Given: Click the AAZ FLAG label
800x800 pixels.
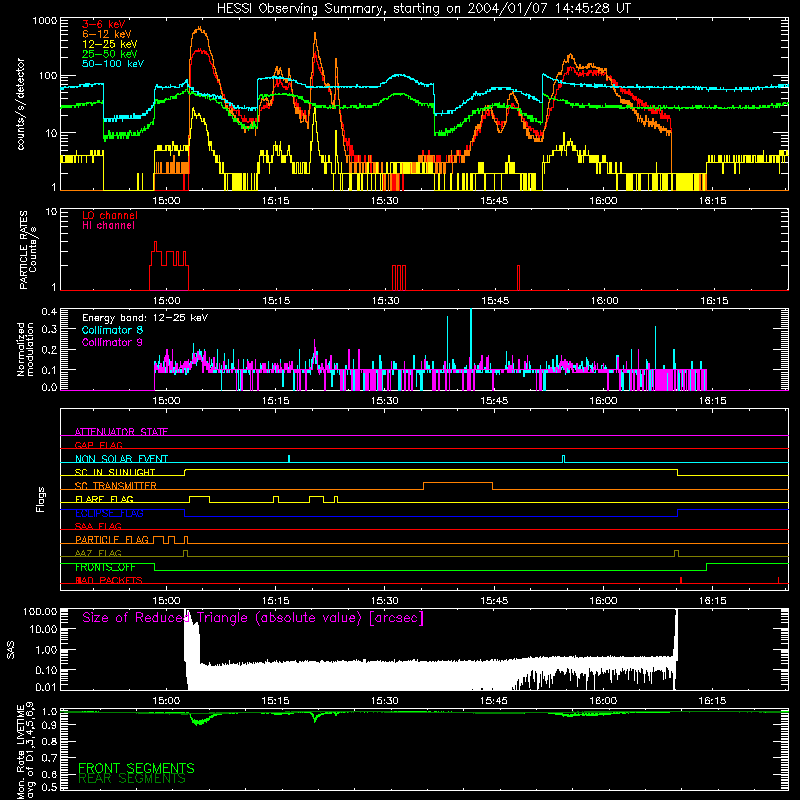Looking at the screenshot, I should [98, 553].
